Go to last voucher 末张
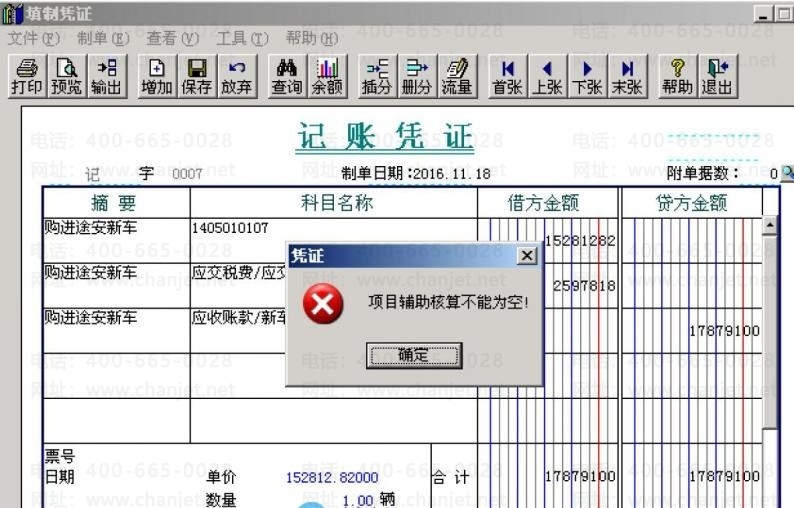794x508 pixels. [x=627, y=76]
